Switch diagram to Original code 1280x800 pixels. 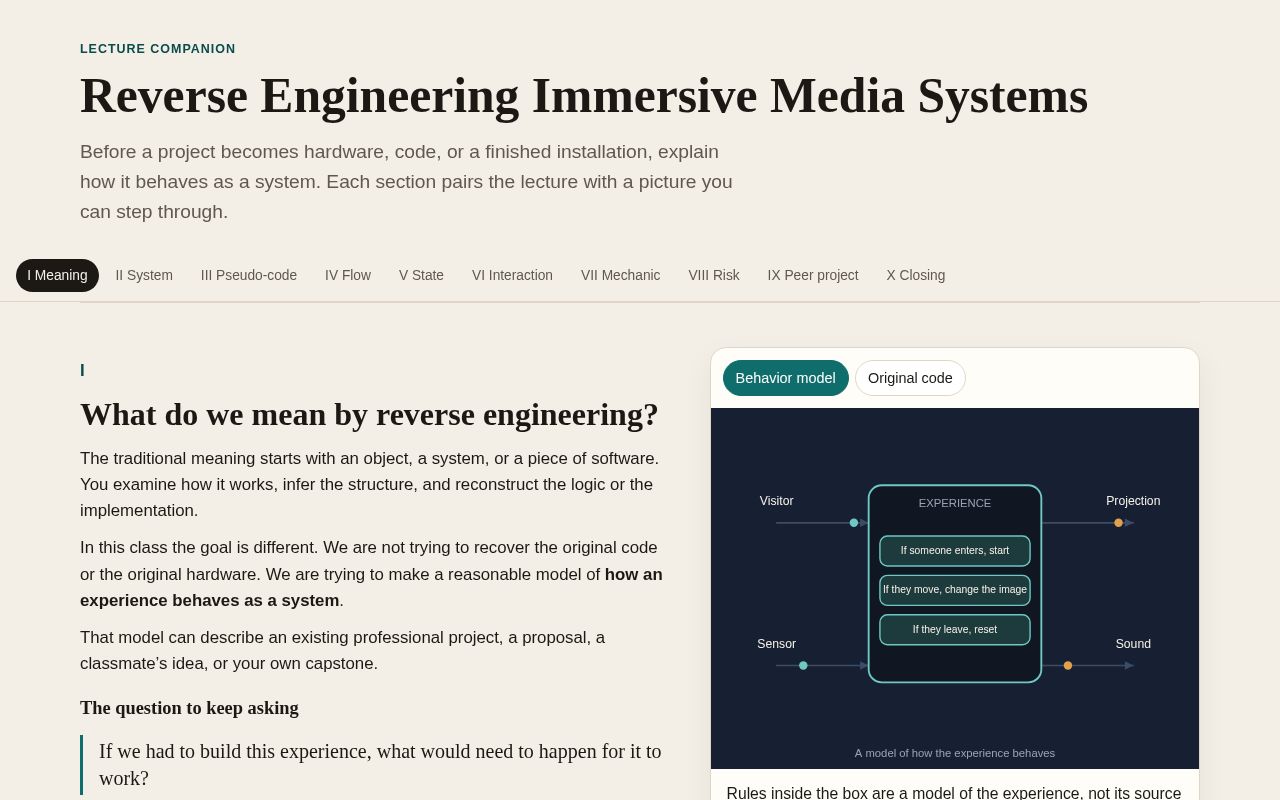tap(910, 378)
